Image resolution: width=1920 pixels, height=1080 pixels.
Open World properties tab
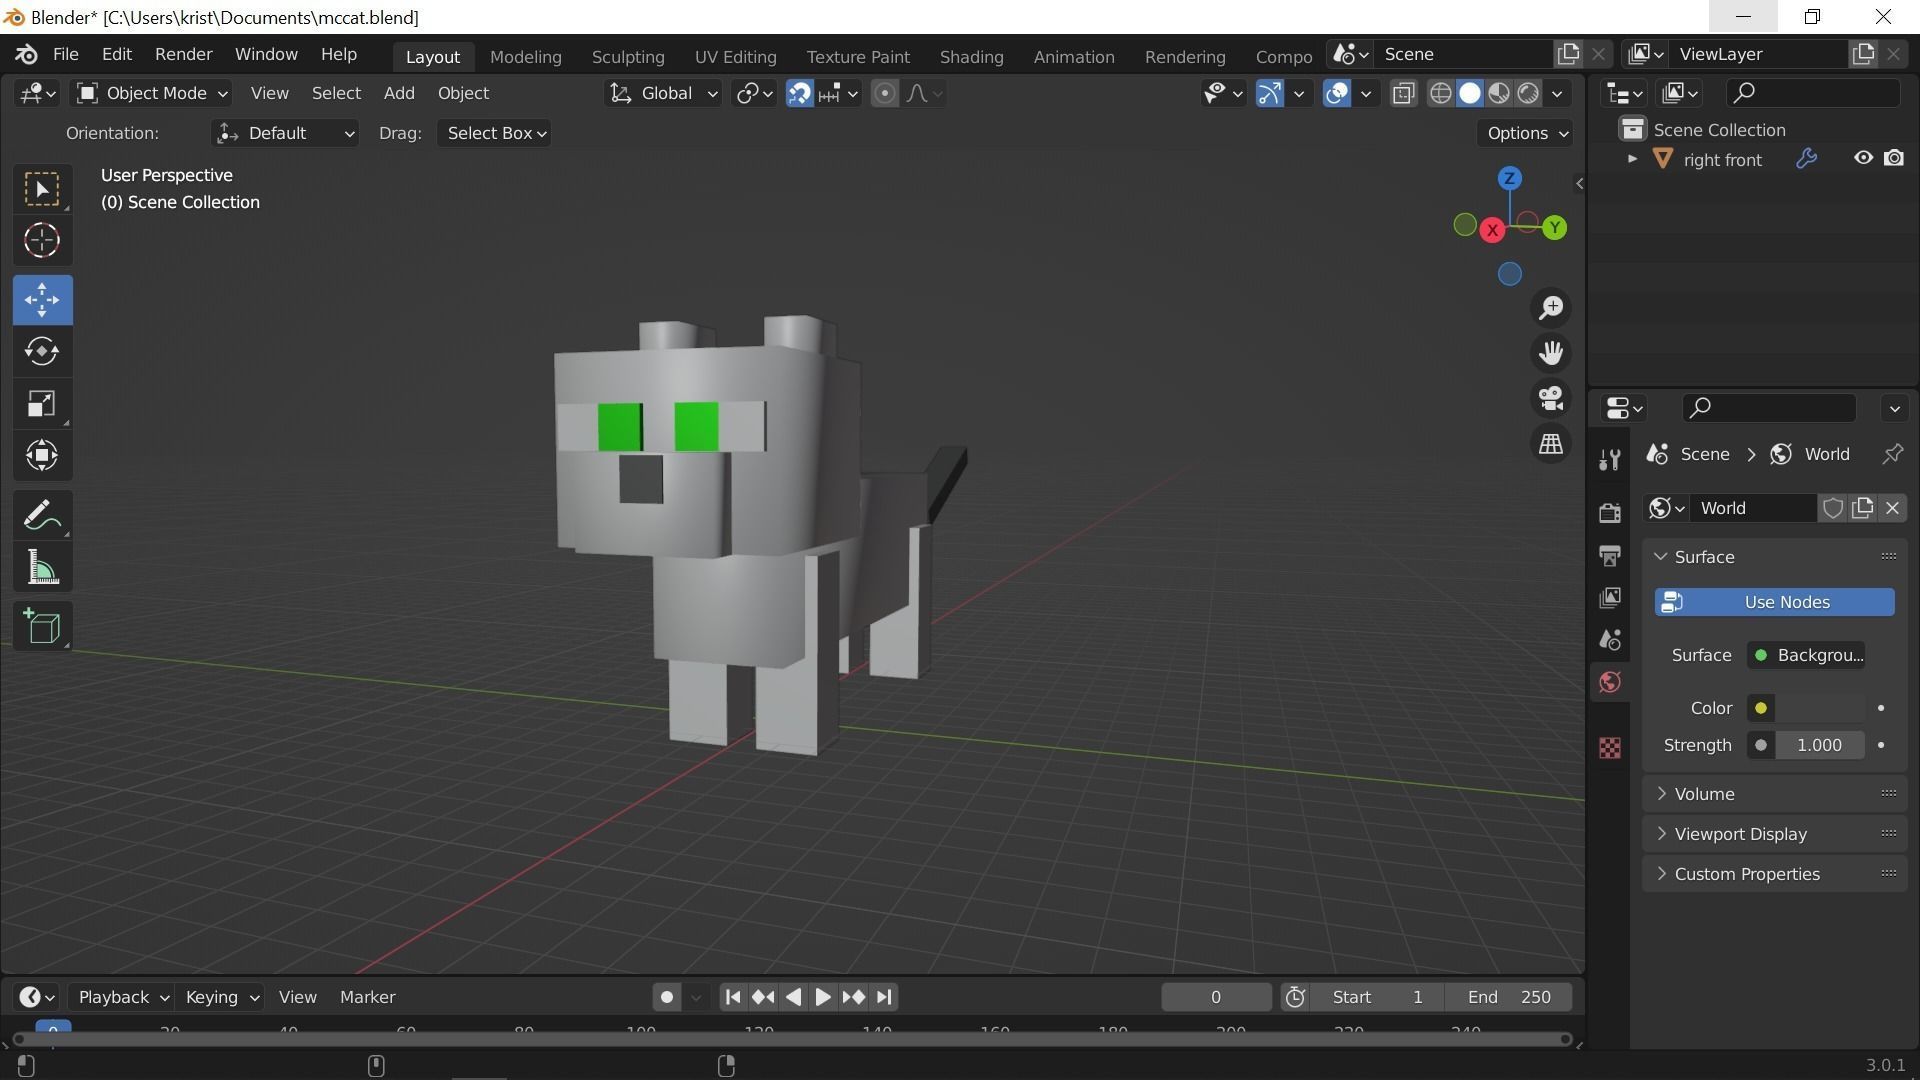tap(1609, 683)
